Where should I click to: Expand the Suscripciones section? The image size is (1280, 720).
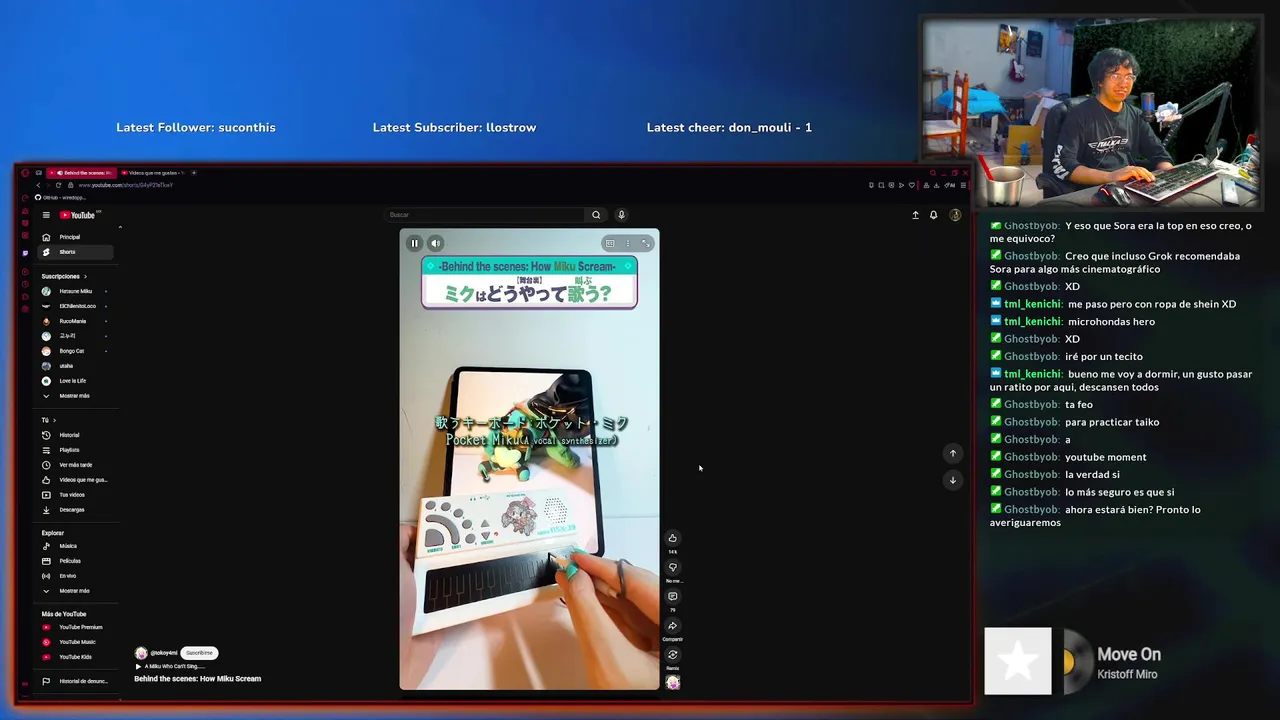tap(64, 276)
